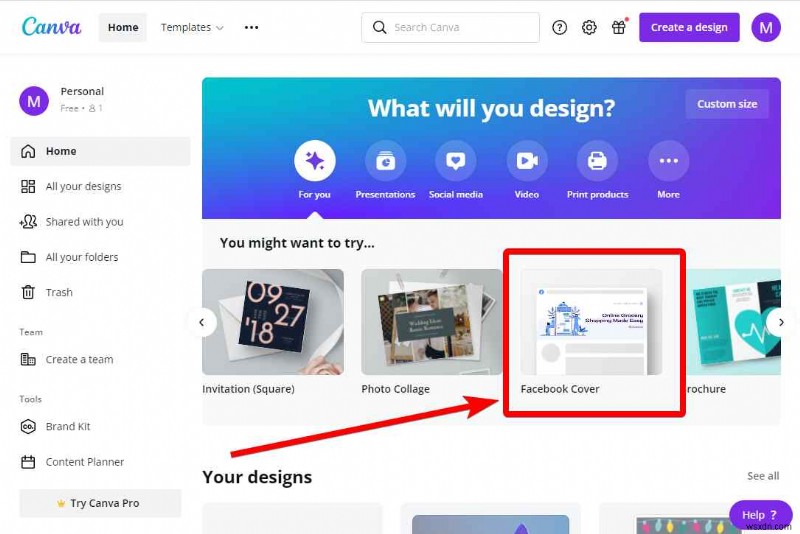This screenshot has height=534, width=800.
Task: Click the Create a design button
Action: (689, 28)
